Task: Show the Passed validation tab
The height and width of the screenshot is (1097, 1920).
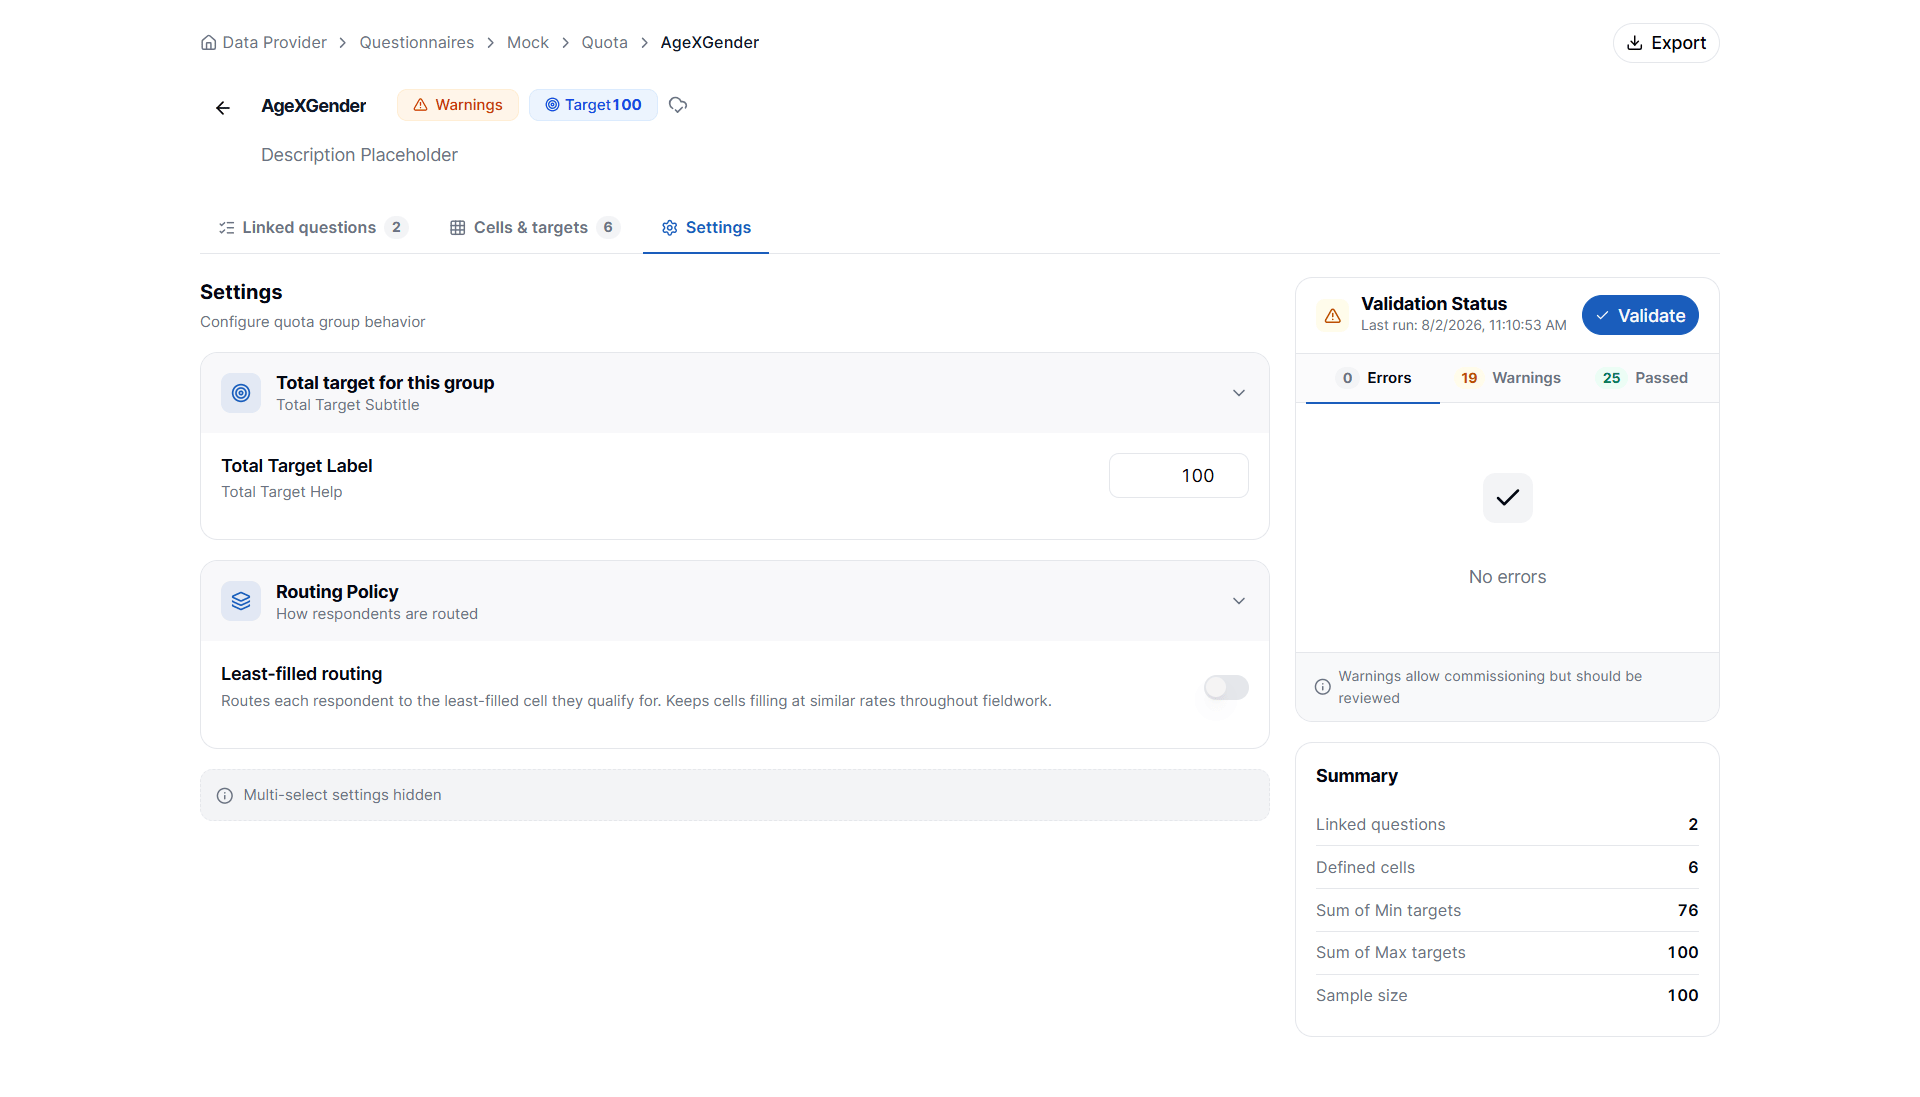Action: [1646, 378]
